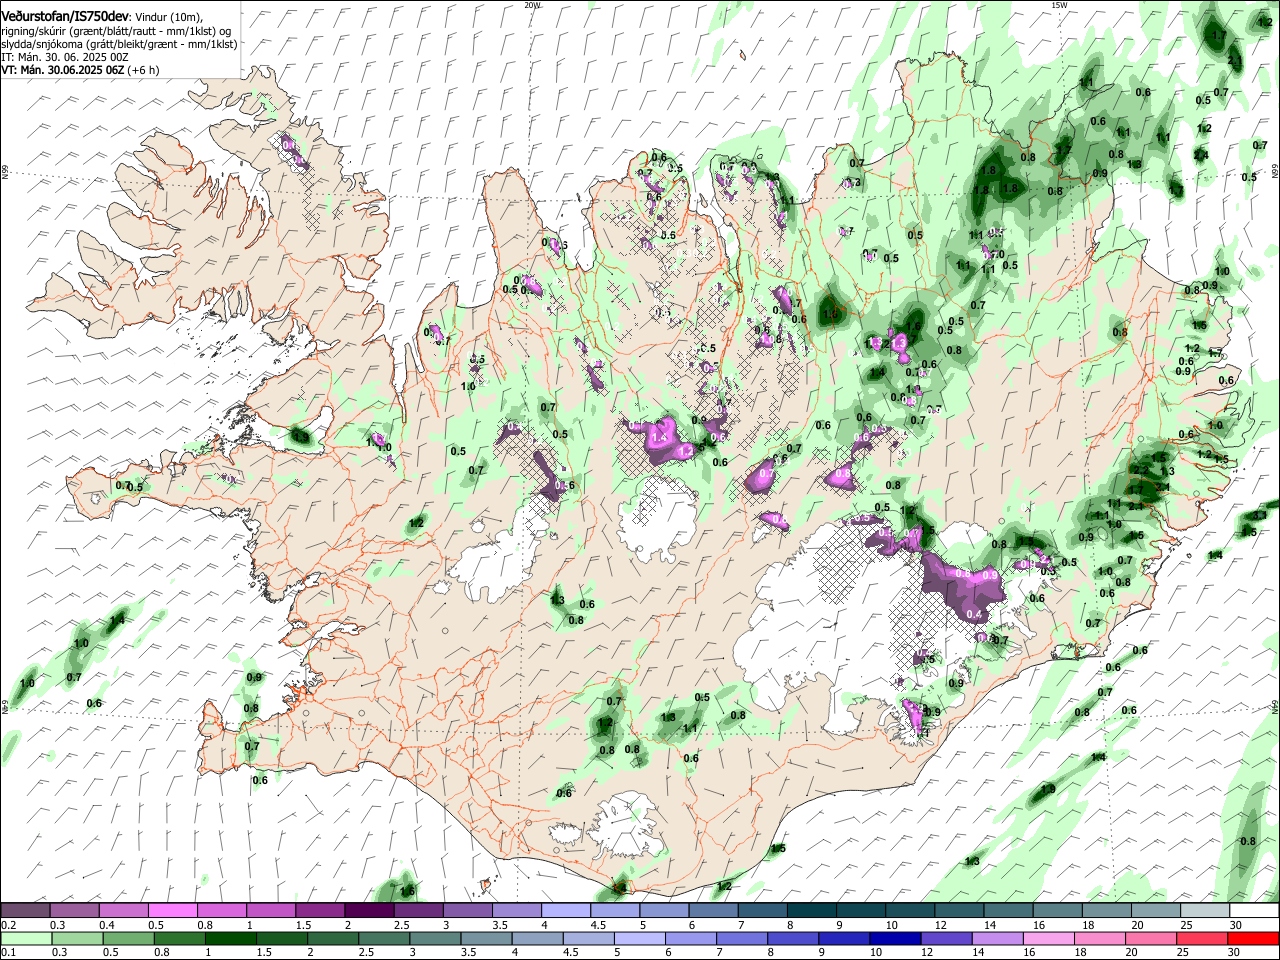
Task: Click the 'Veðurstofan/IS750dev' title text
Action: point(65,17)
